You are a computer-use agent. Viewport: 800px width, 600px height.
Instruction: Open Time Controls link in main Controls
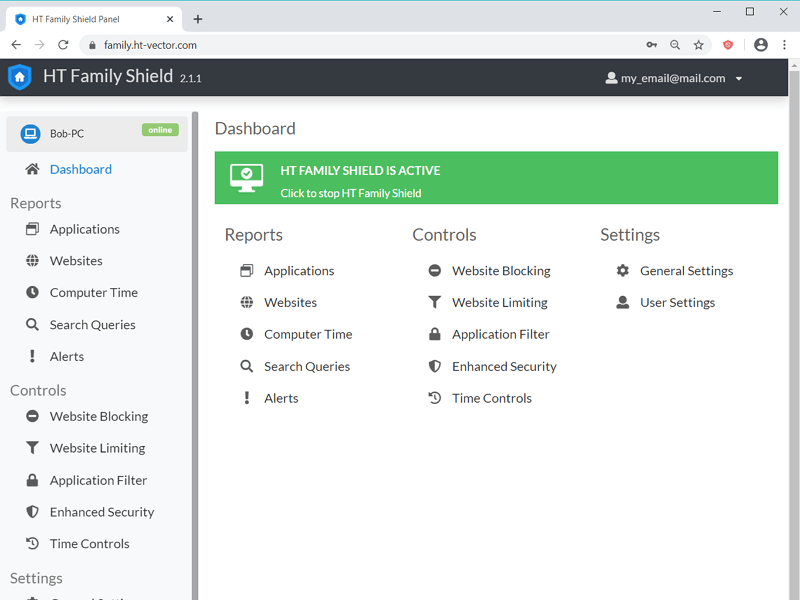492,398
